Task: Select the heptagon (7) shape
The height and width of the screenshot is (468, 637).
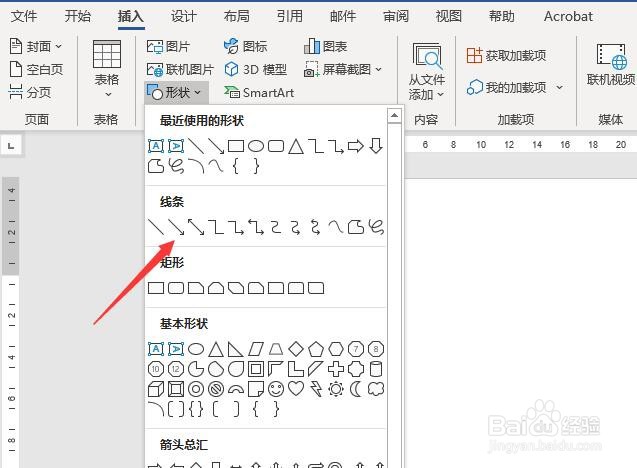Action: pyautogui.click(x=356, y=349)
